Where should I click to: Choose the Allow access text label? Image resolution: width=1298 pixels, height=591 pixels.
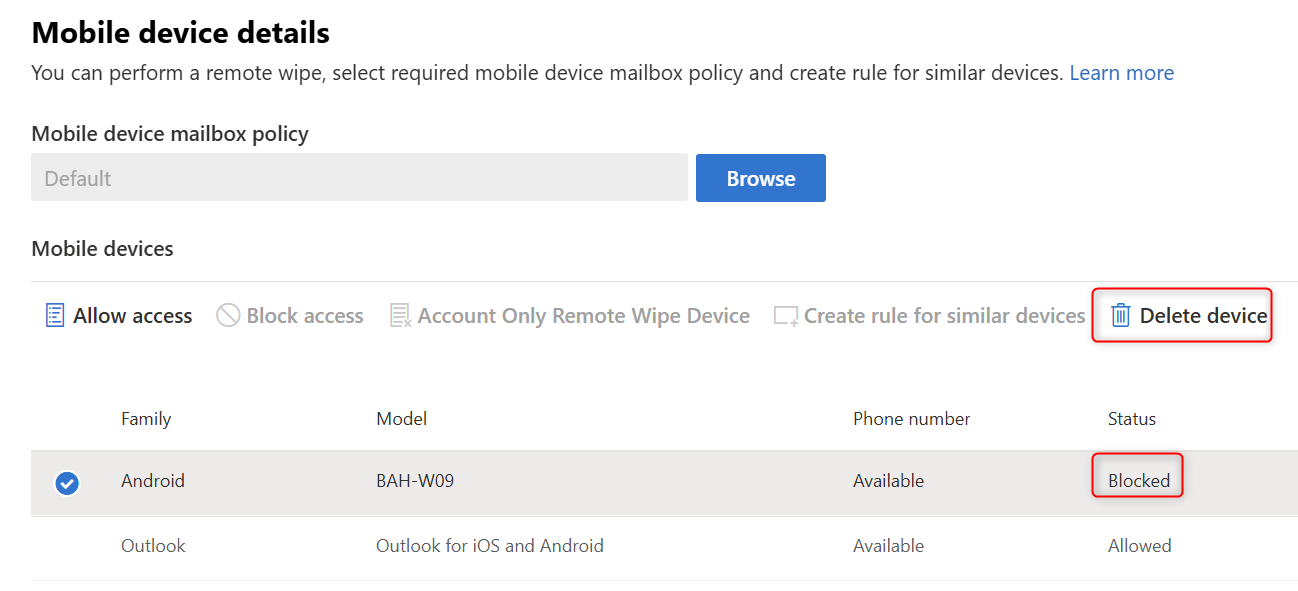pos(132,316)
